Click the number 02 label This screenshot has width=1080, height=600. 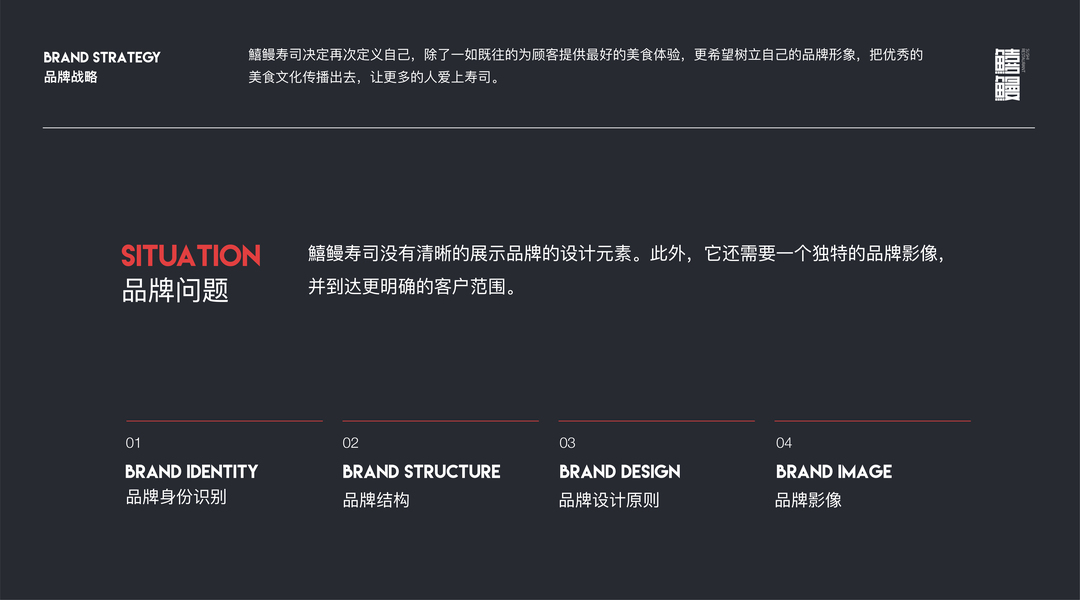pyautogui.click(x=350, y=443)
